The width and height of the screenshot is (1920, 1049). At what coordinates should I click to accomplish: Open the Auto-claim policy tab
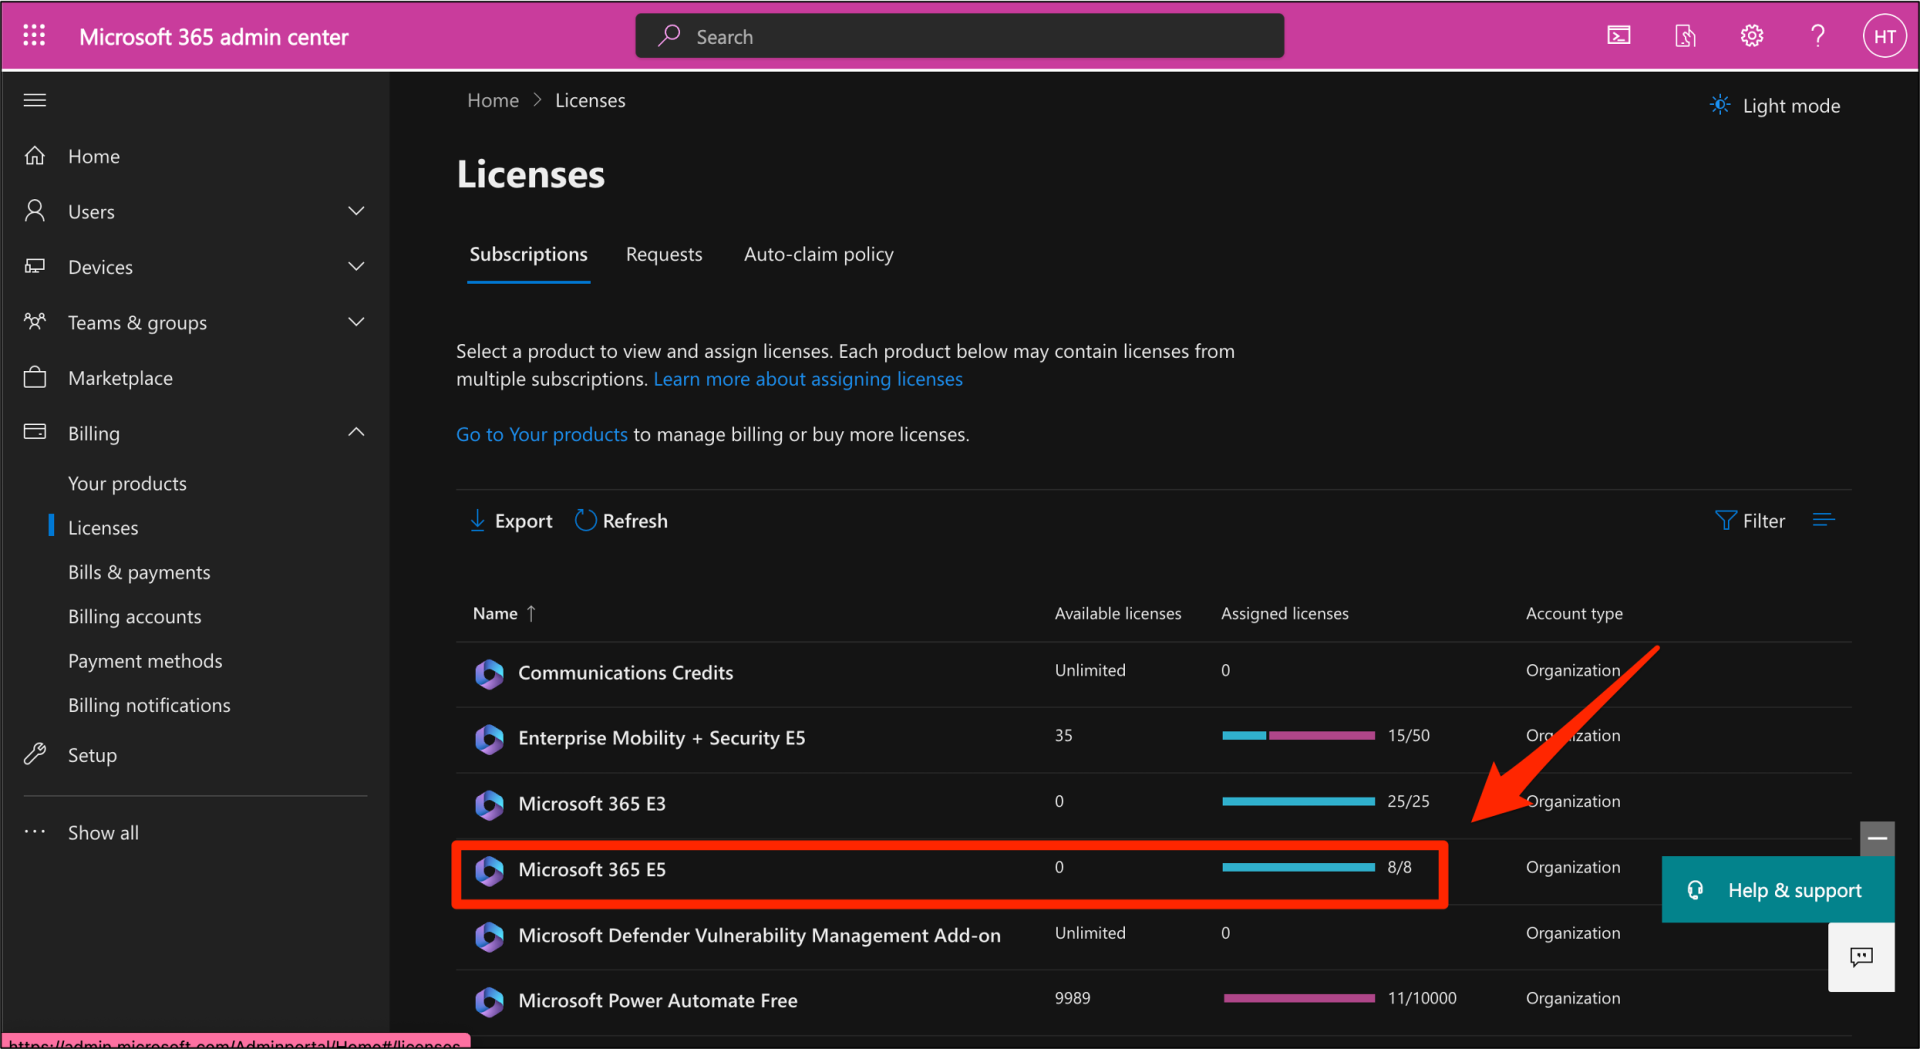tap(818, 254)
